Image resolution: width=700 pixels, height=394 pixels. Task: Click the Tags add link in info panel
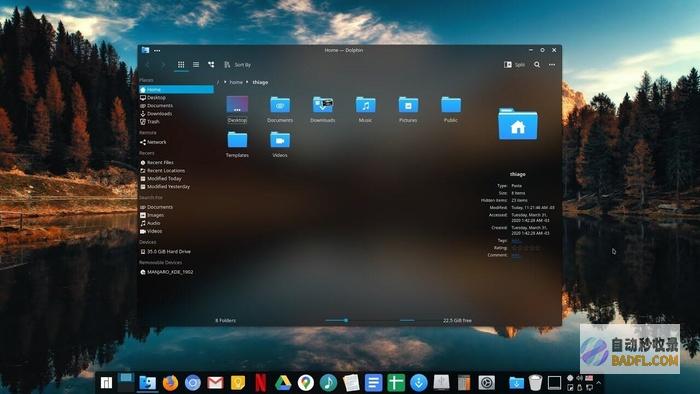516,241
